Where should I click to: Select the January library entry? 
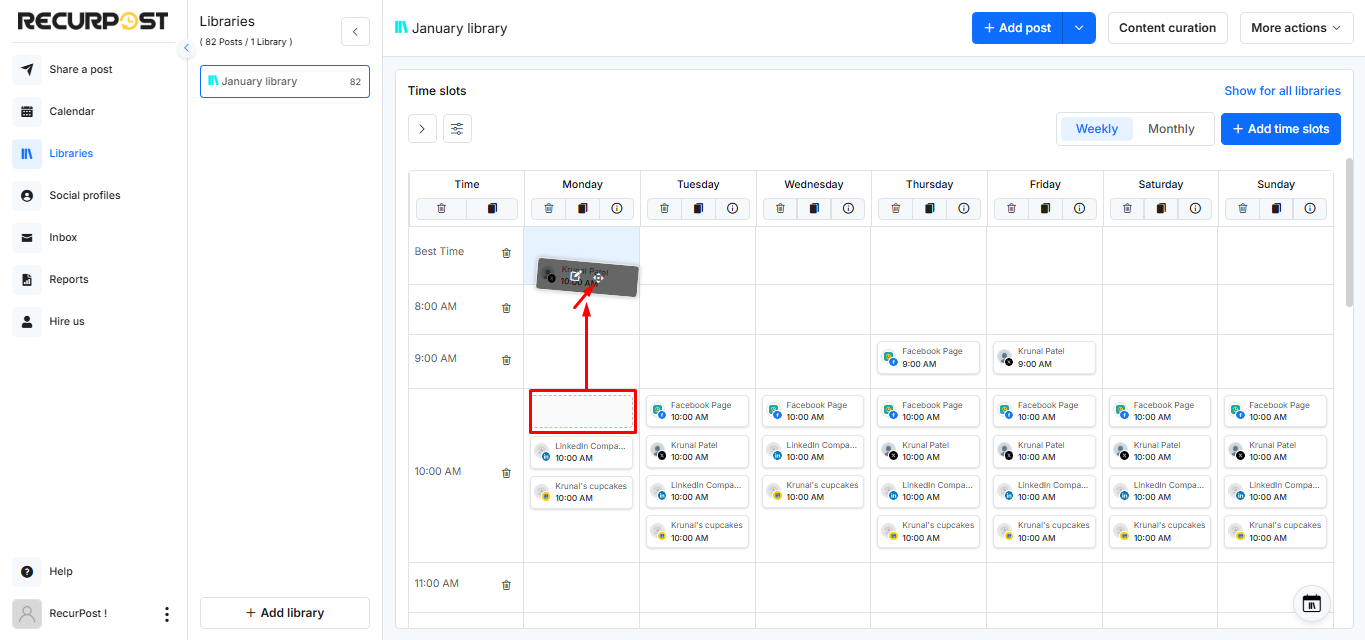tap(284, 81)
